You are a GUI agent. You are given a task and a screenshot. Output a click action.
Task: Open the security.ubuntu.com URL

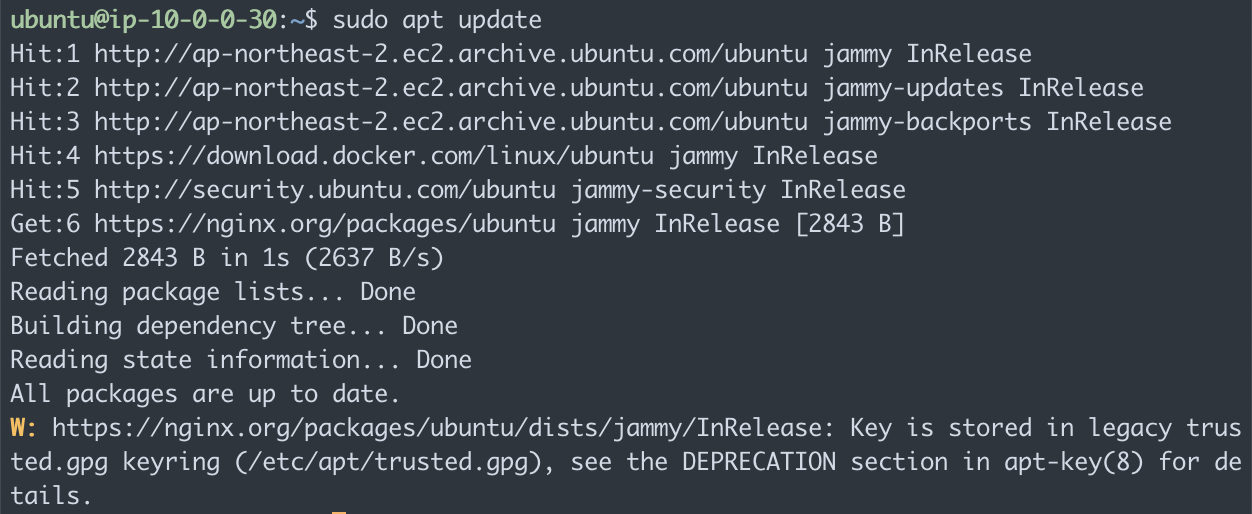point(326,189)
